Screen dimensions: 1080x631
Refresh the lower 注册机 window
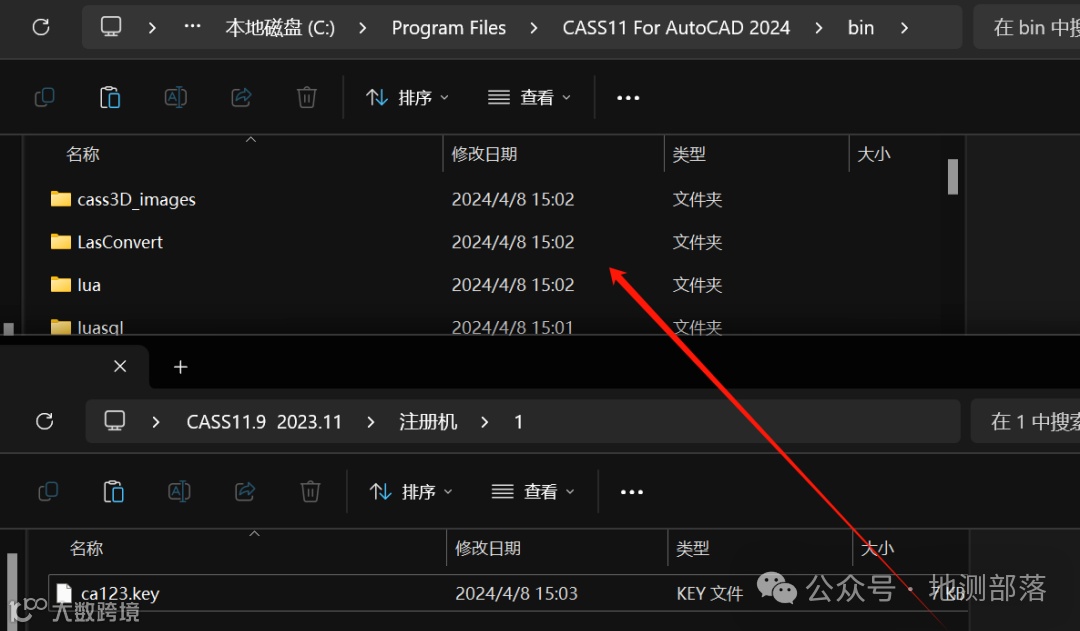point(45,421)
